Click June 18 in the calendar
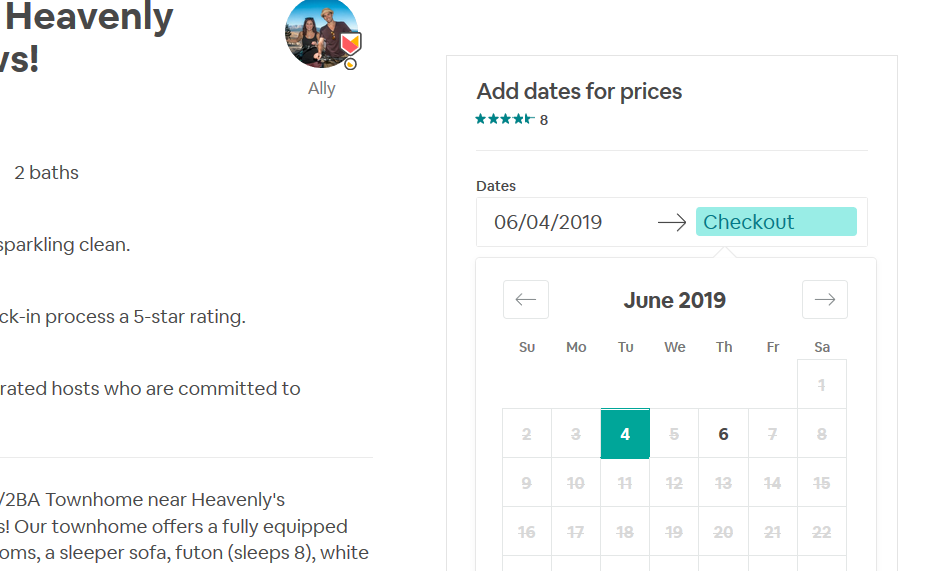929x571 pixels. [x=625, y=532]
